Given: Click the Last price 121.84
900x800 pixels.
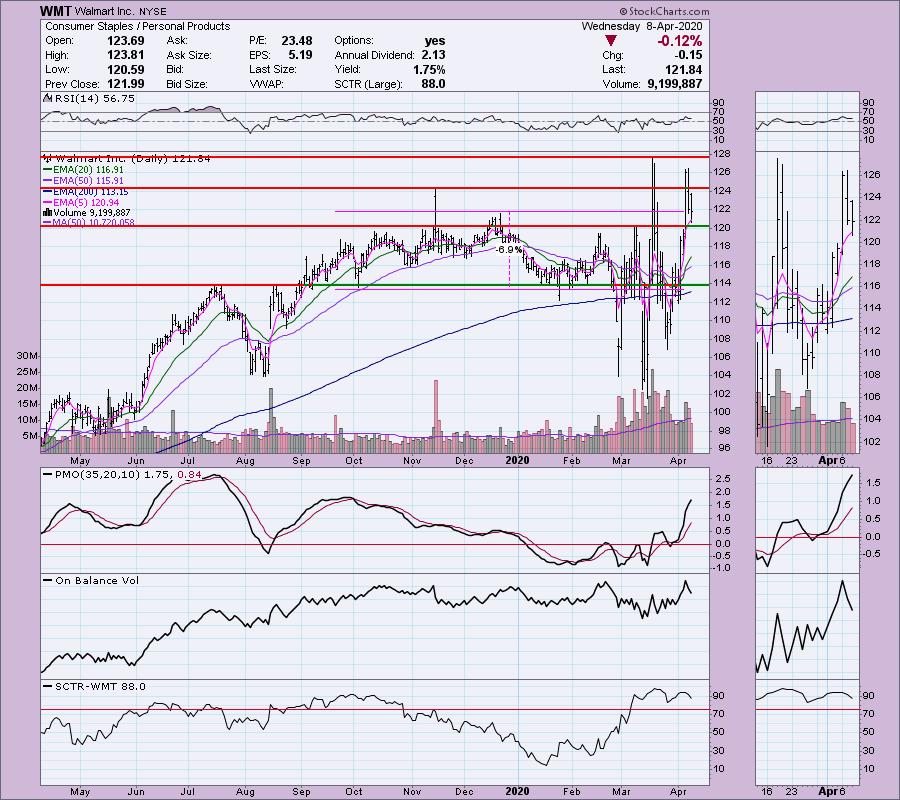Looking at the screenshot, I should (684, 69).
